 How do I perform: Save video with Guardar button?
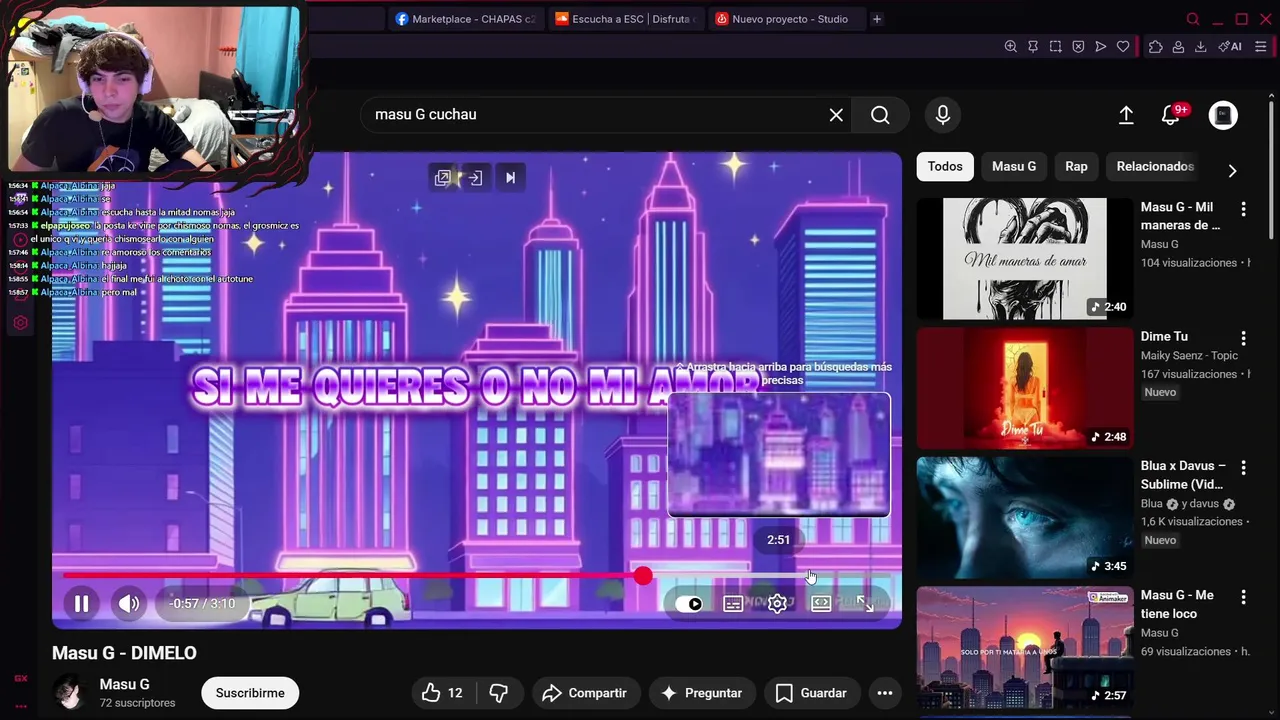point(811,693)
